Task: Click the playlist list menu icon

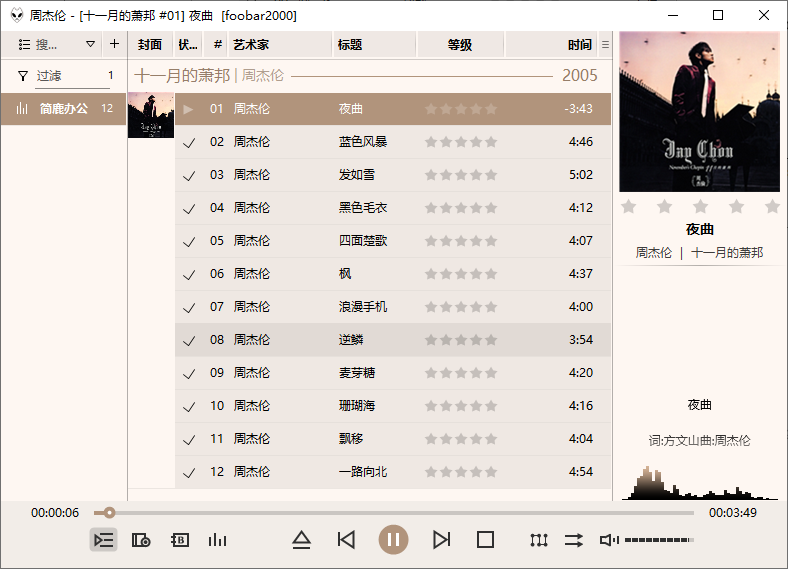Action: tap(24, 45)
